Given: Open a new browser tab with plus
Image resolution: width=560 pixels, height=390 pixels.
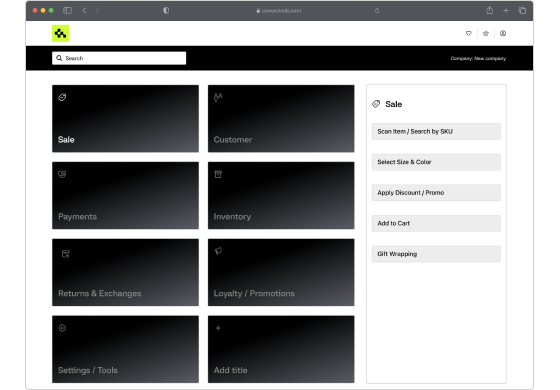Looking at the screenshot, I should [506, 11].
